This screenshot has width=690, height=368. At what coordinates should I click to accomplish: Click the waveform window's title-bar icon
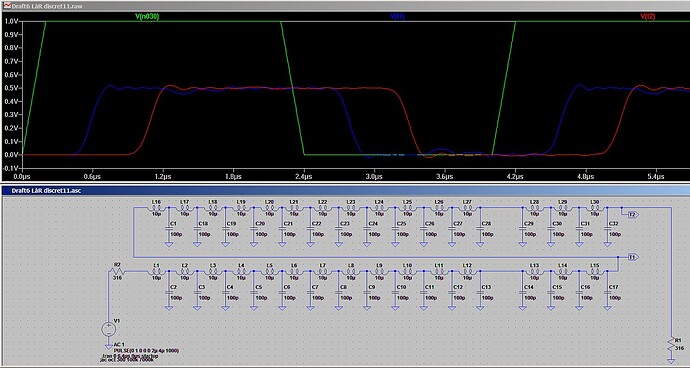click(x=6, y=6)
